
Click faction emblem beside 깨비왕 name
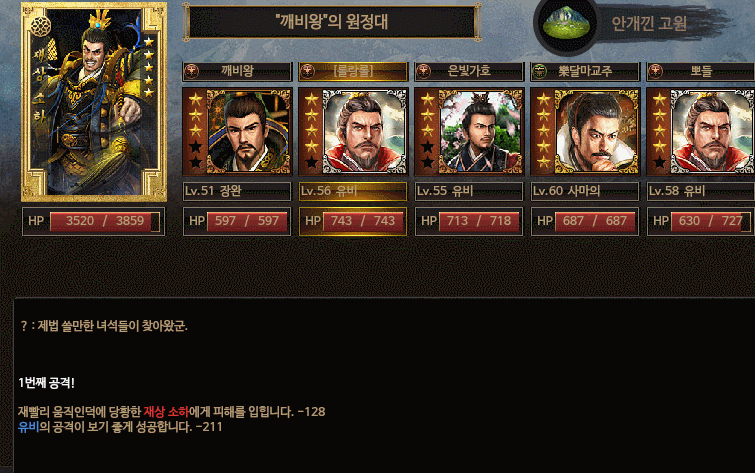tap(191, 71)
